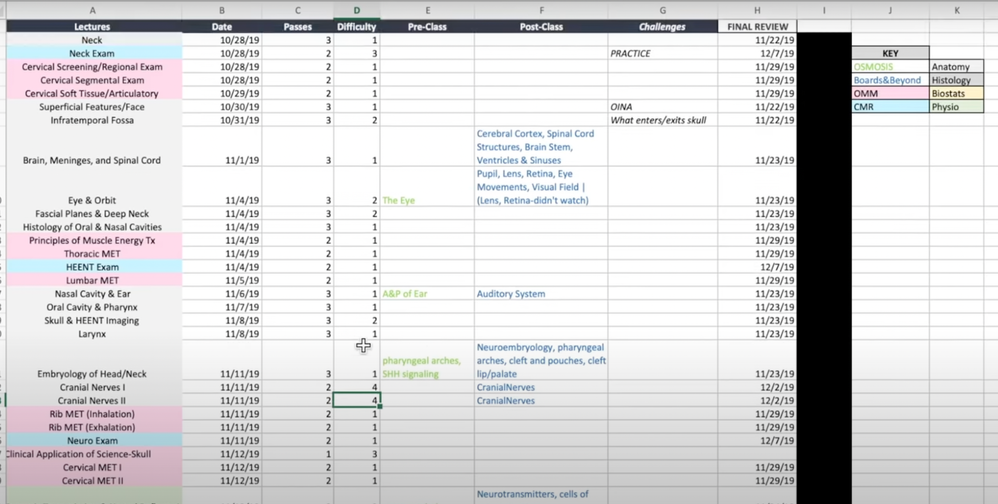Select Embryology of Head/Neck cell

coord(93,361)
